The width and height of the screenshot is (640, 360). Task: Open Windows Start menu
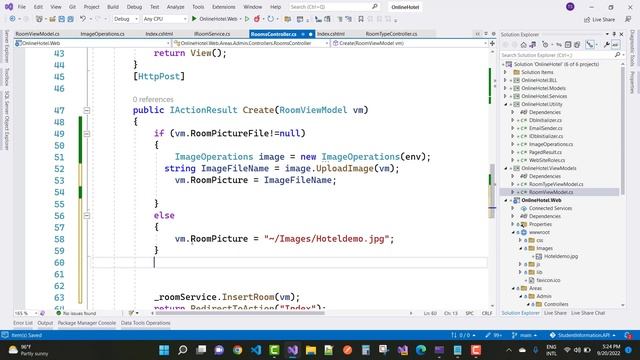click(x=164, y=350)
